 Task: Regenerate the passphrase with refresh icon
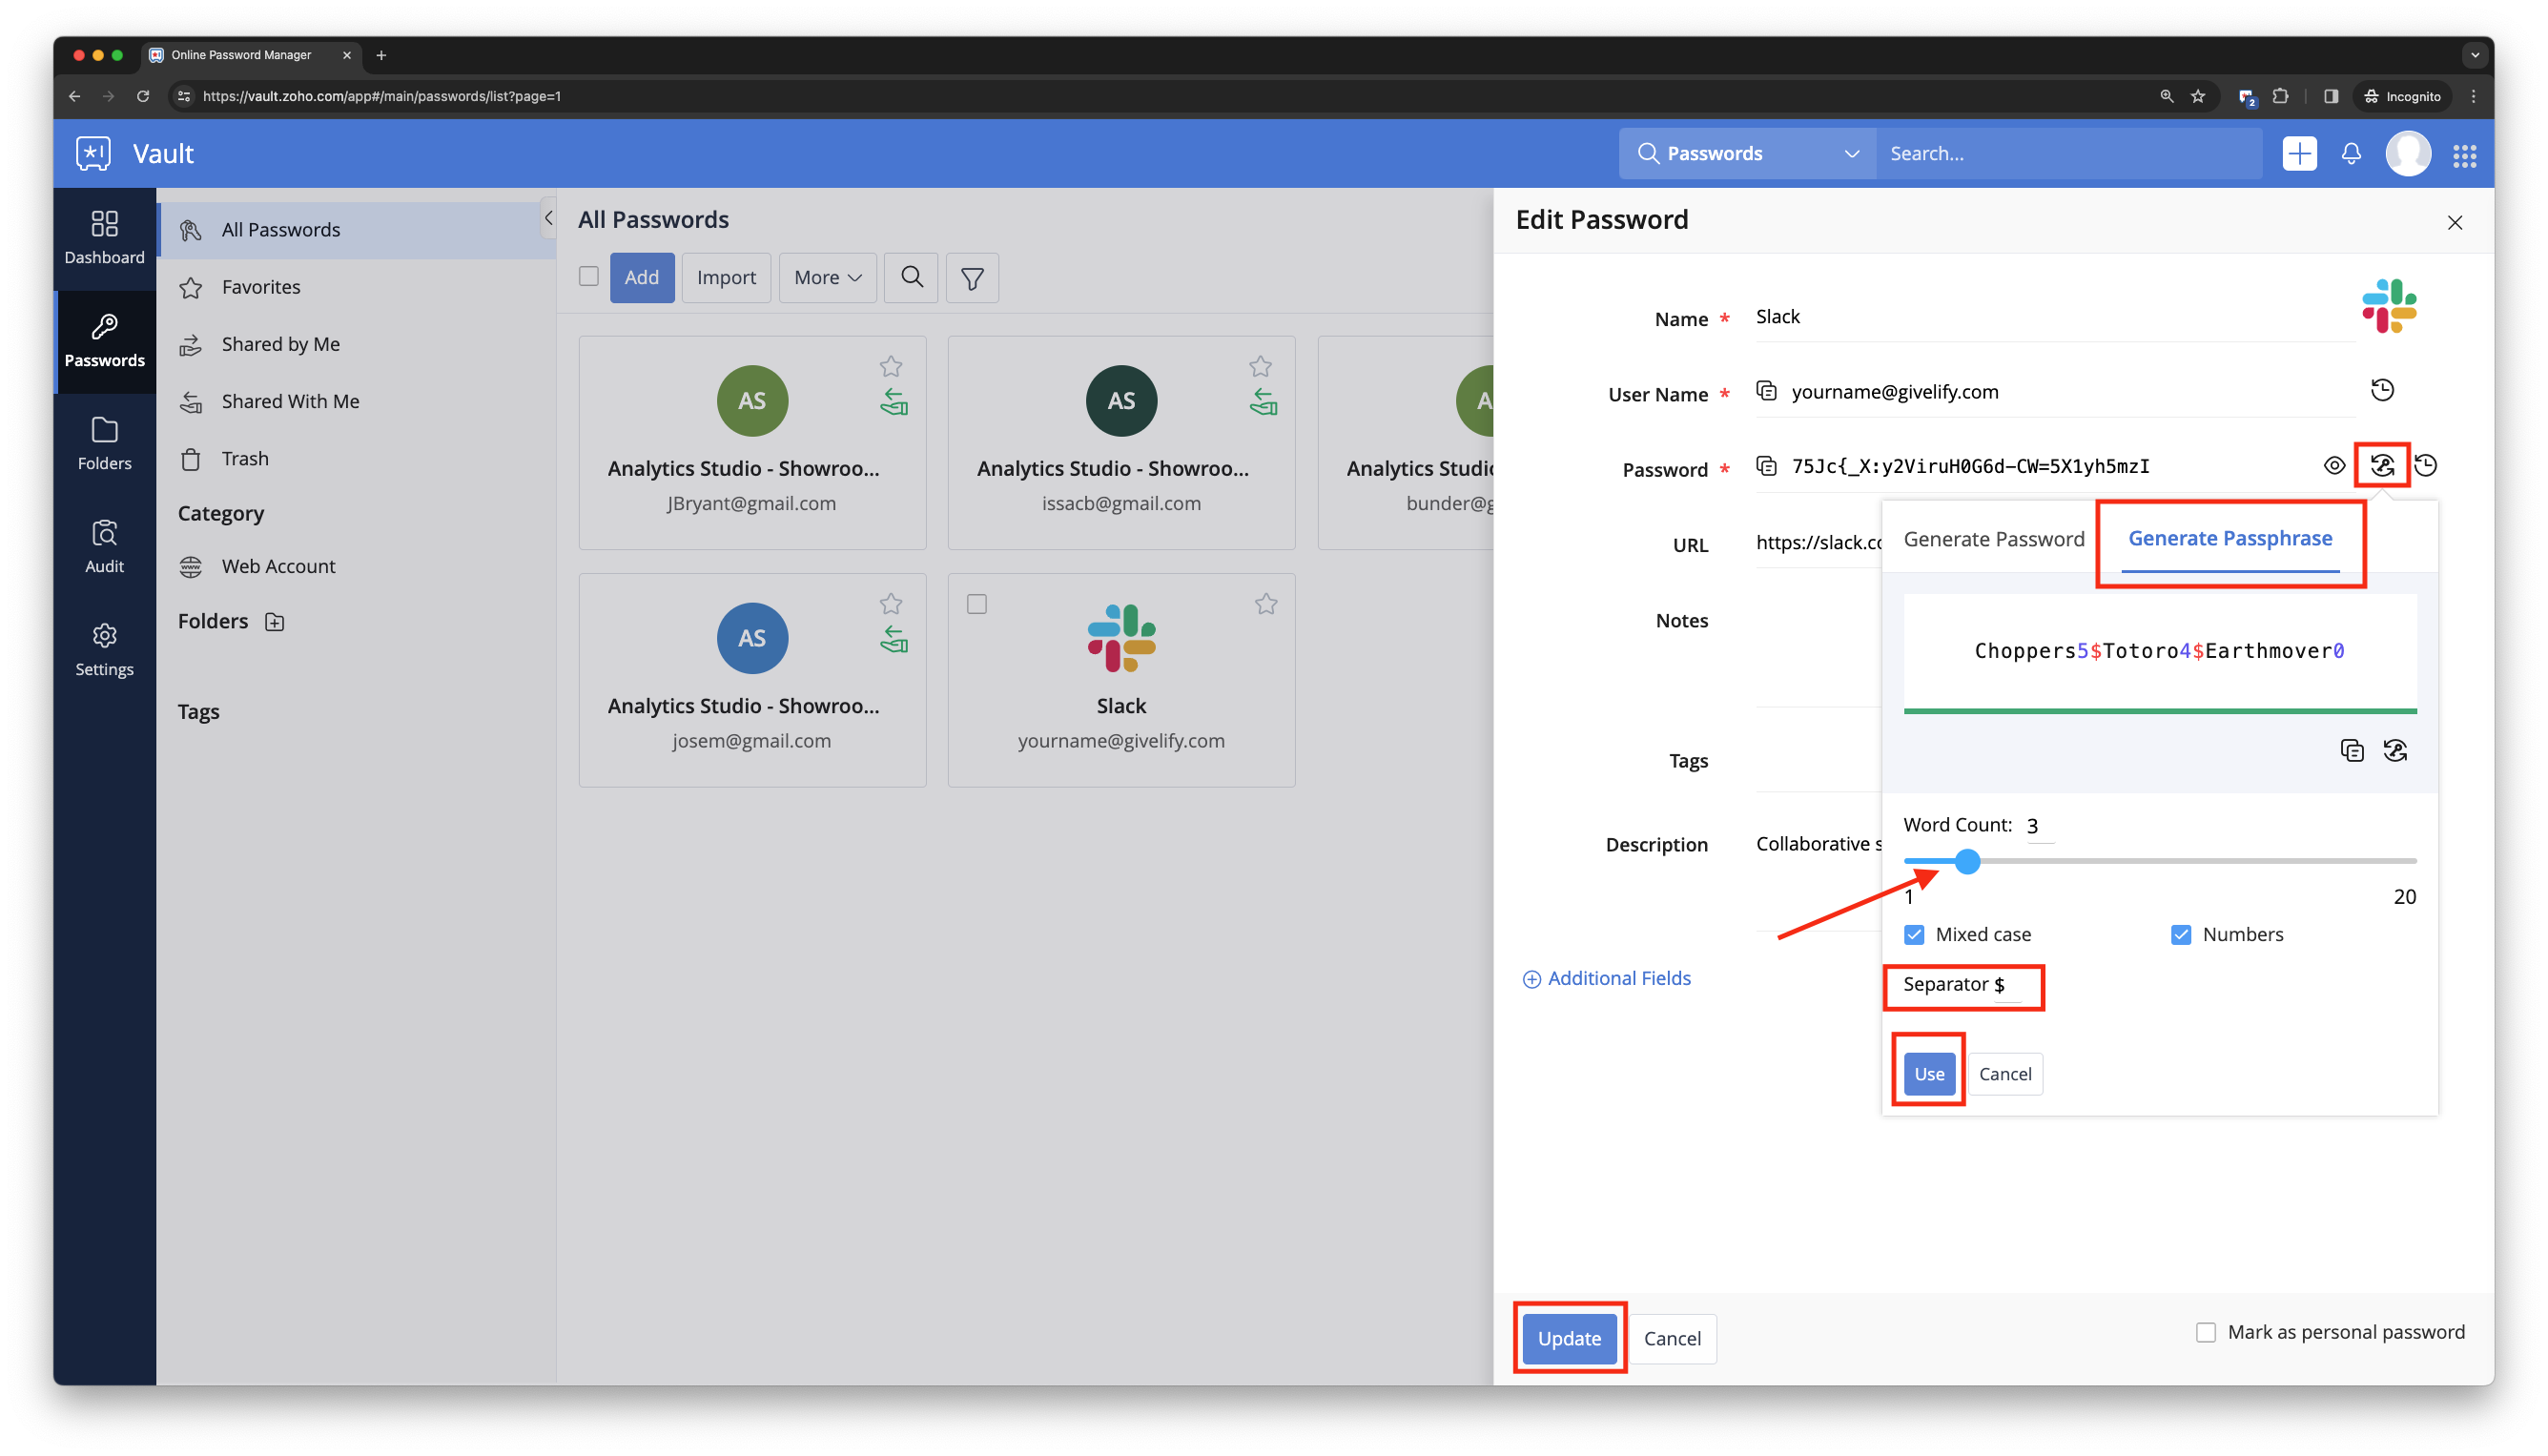[2394, 750]
